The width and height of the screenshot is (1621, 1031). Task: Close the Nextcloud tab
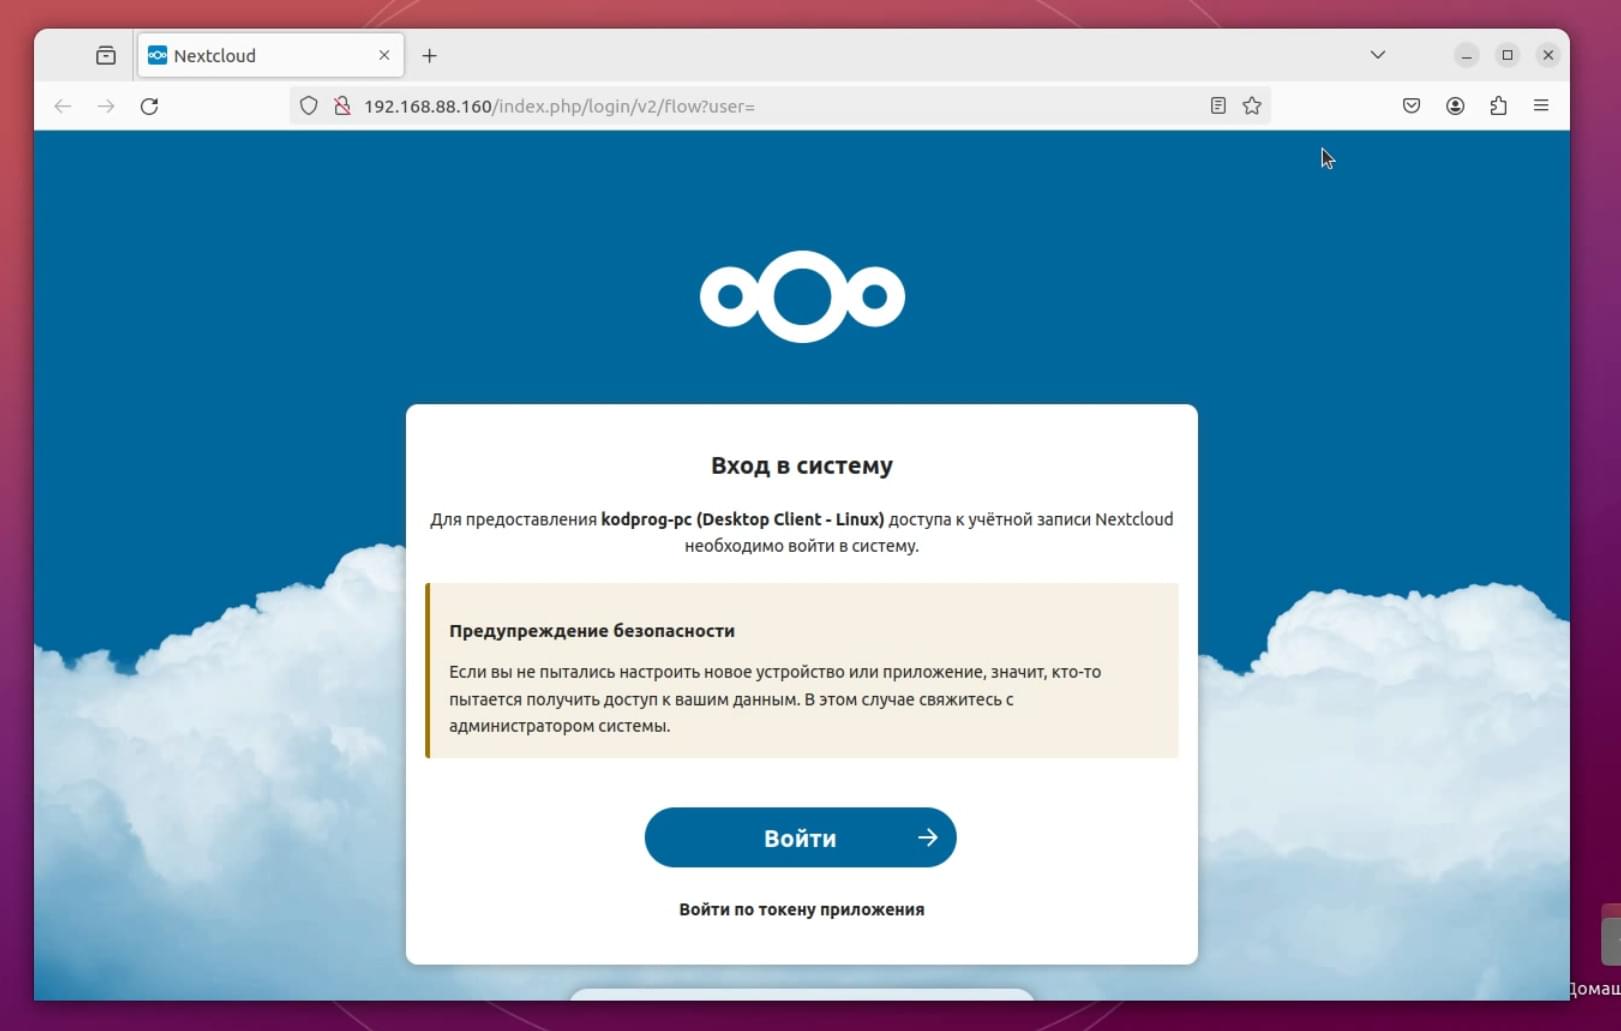[384, 56]
